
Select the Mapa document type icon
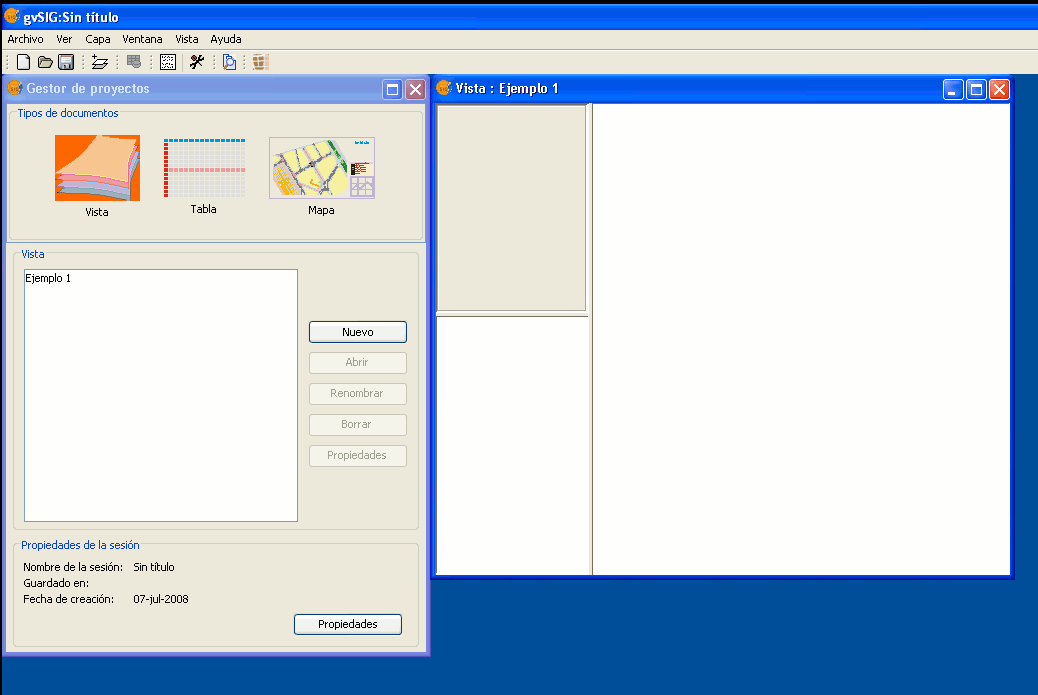pyautogui.click(x=322, y=168)
